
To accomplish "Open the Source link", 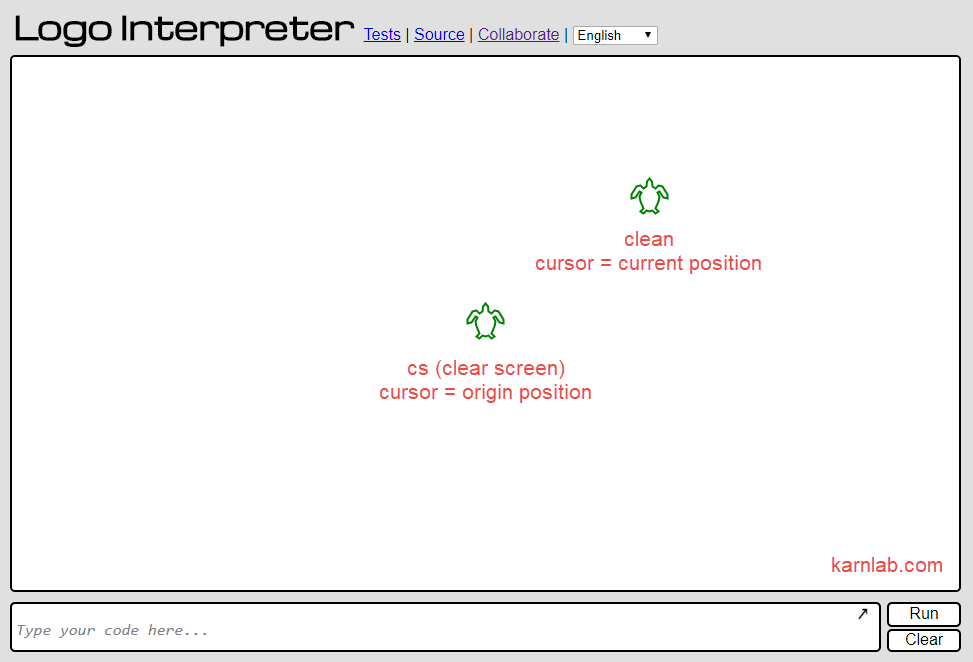I will coord(439,35).
